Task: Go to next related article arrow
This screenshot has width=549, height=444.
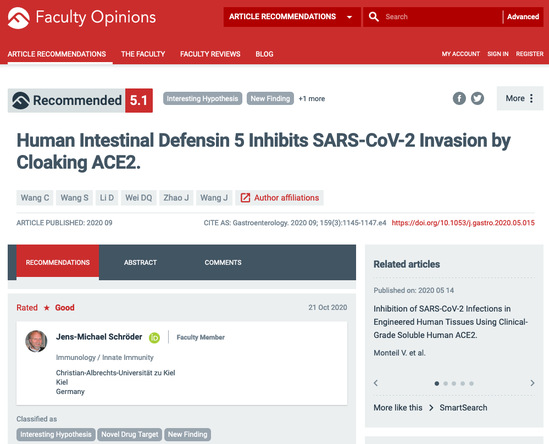Action: (x=532, y=383)
